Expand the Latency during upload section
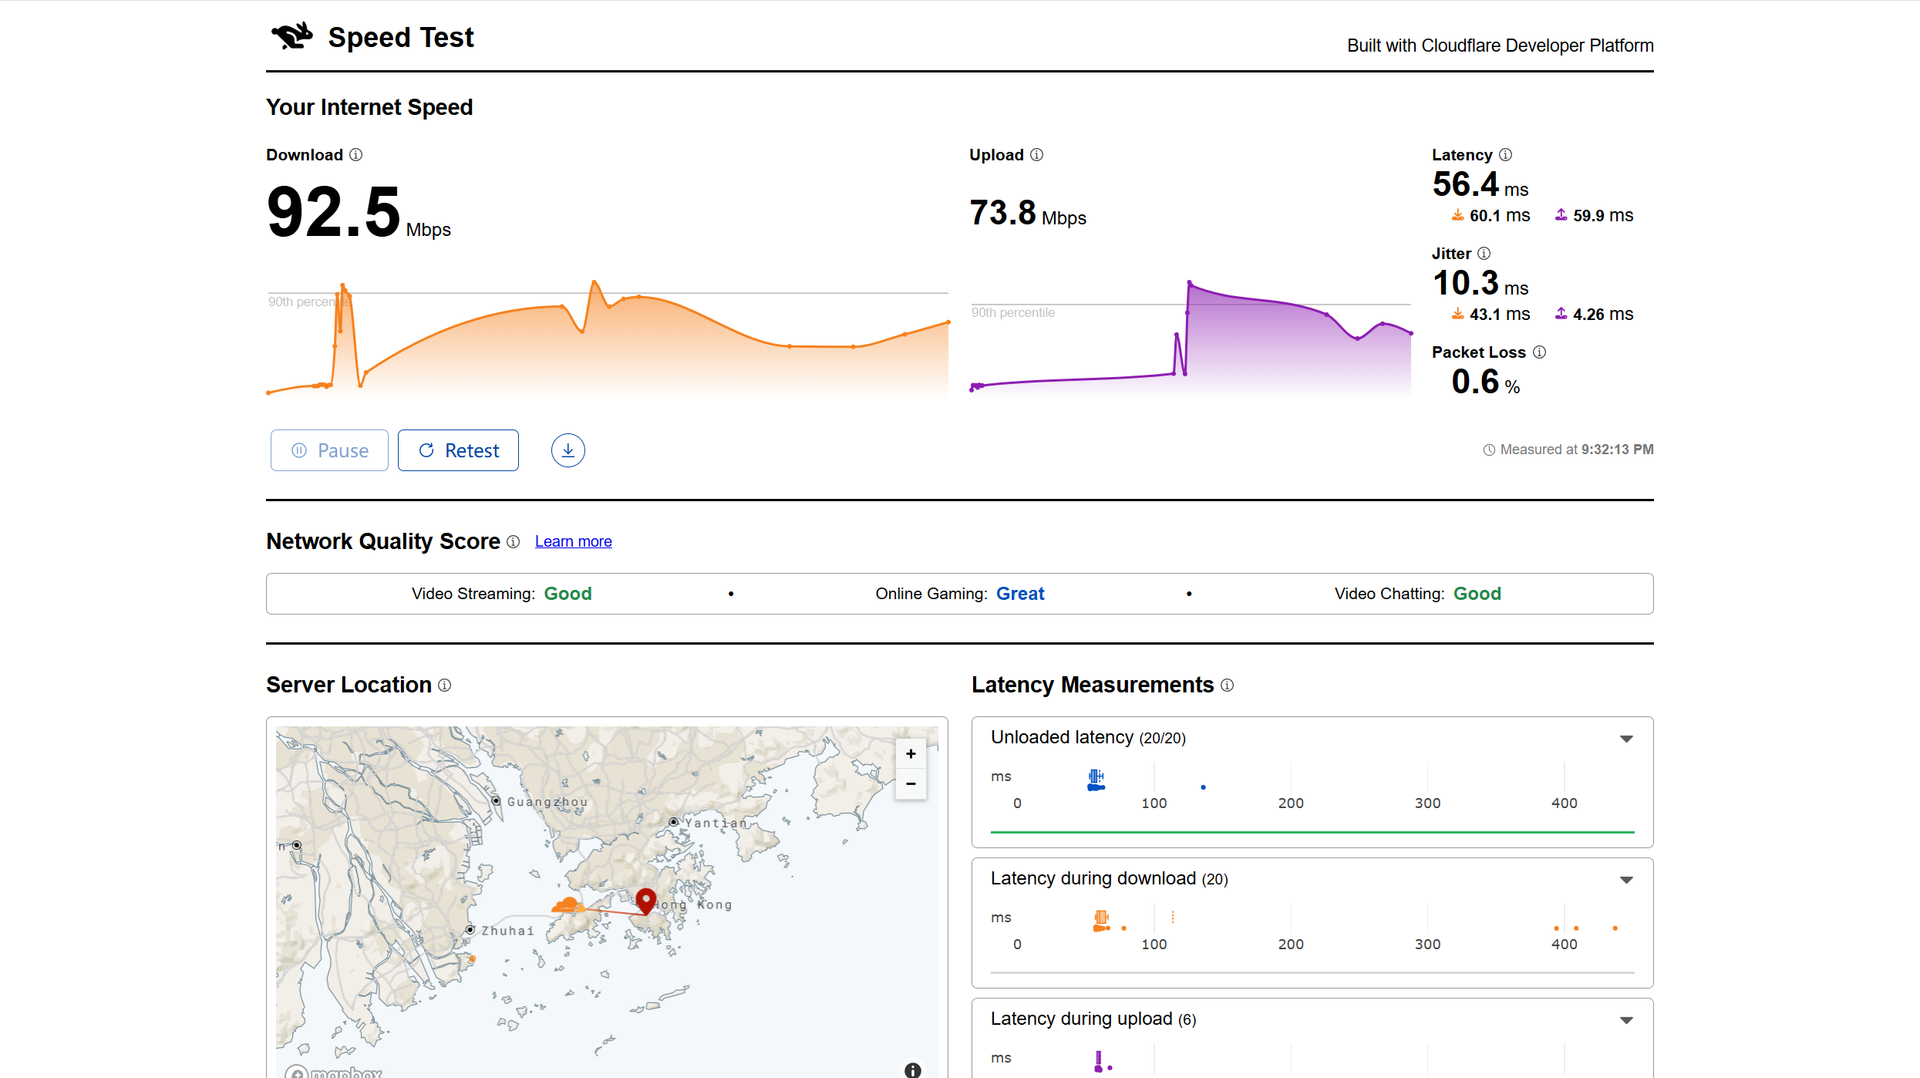The height and width of the screenshot is (1078, 1920). [x=1626, y=1020]
